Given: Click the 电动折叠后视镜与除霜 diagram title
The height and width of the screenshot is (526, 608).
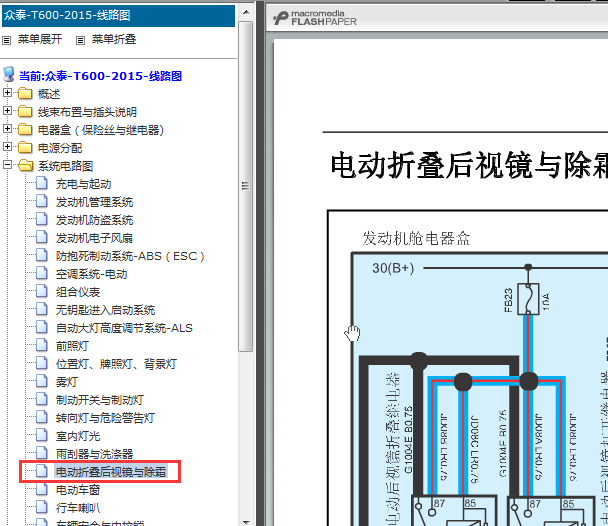Looking at the screenshot, I should click(x=469, y=166).
